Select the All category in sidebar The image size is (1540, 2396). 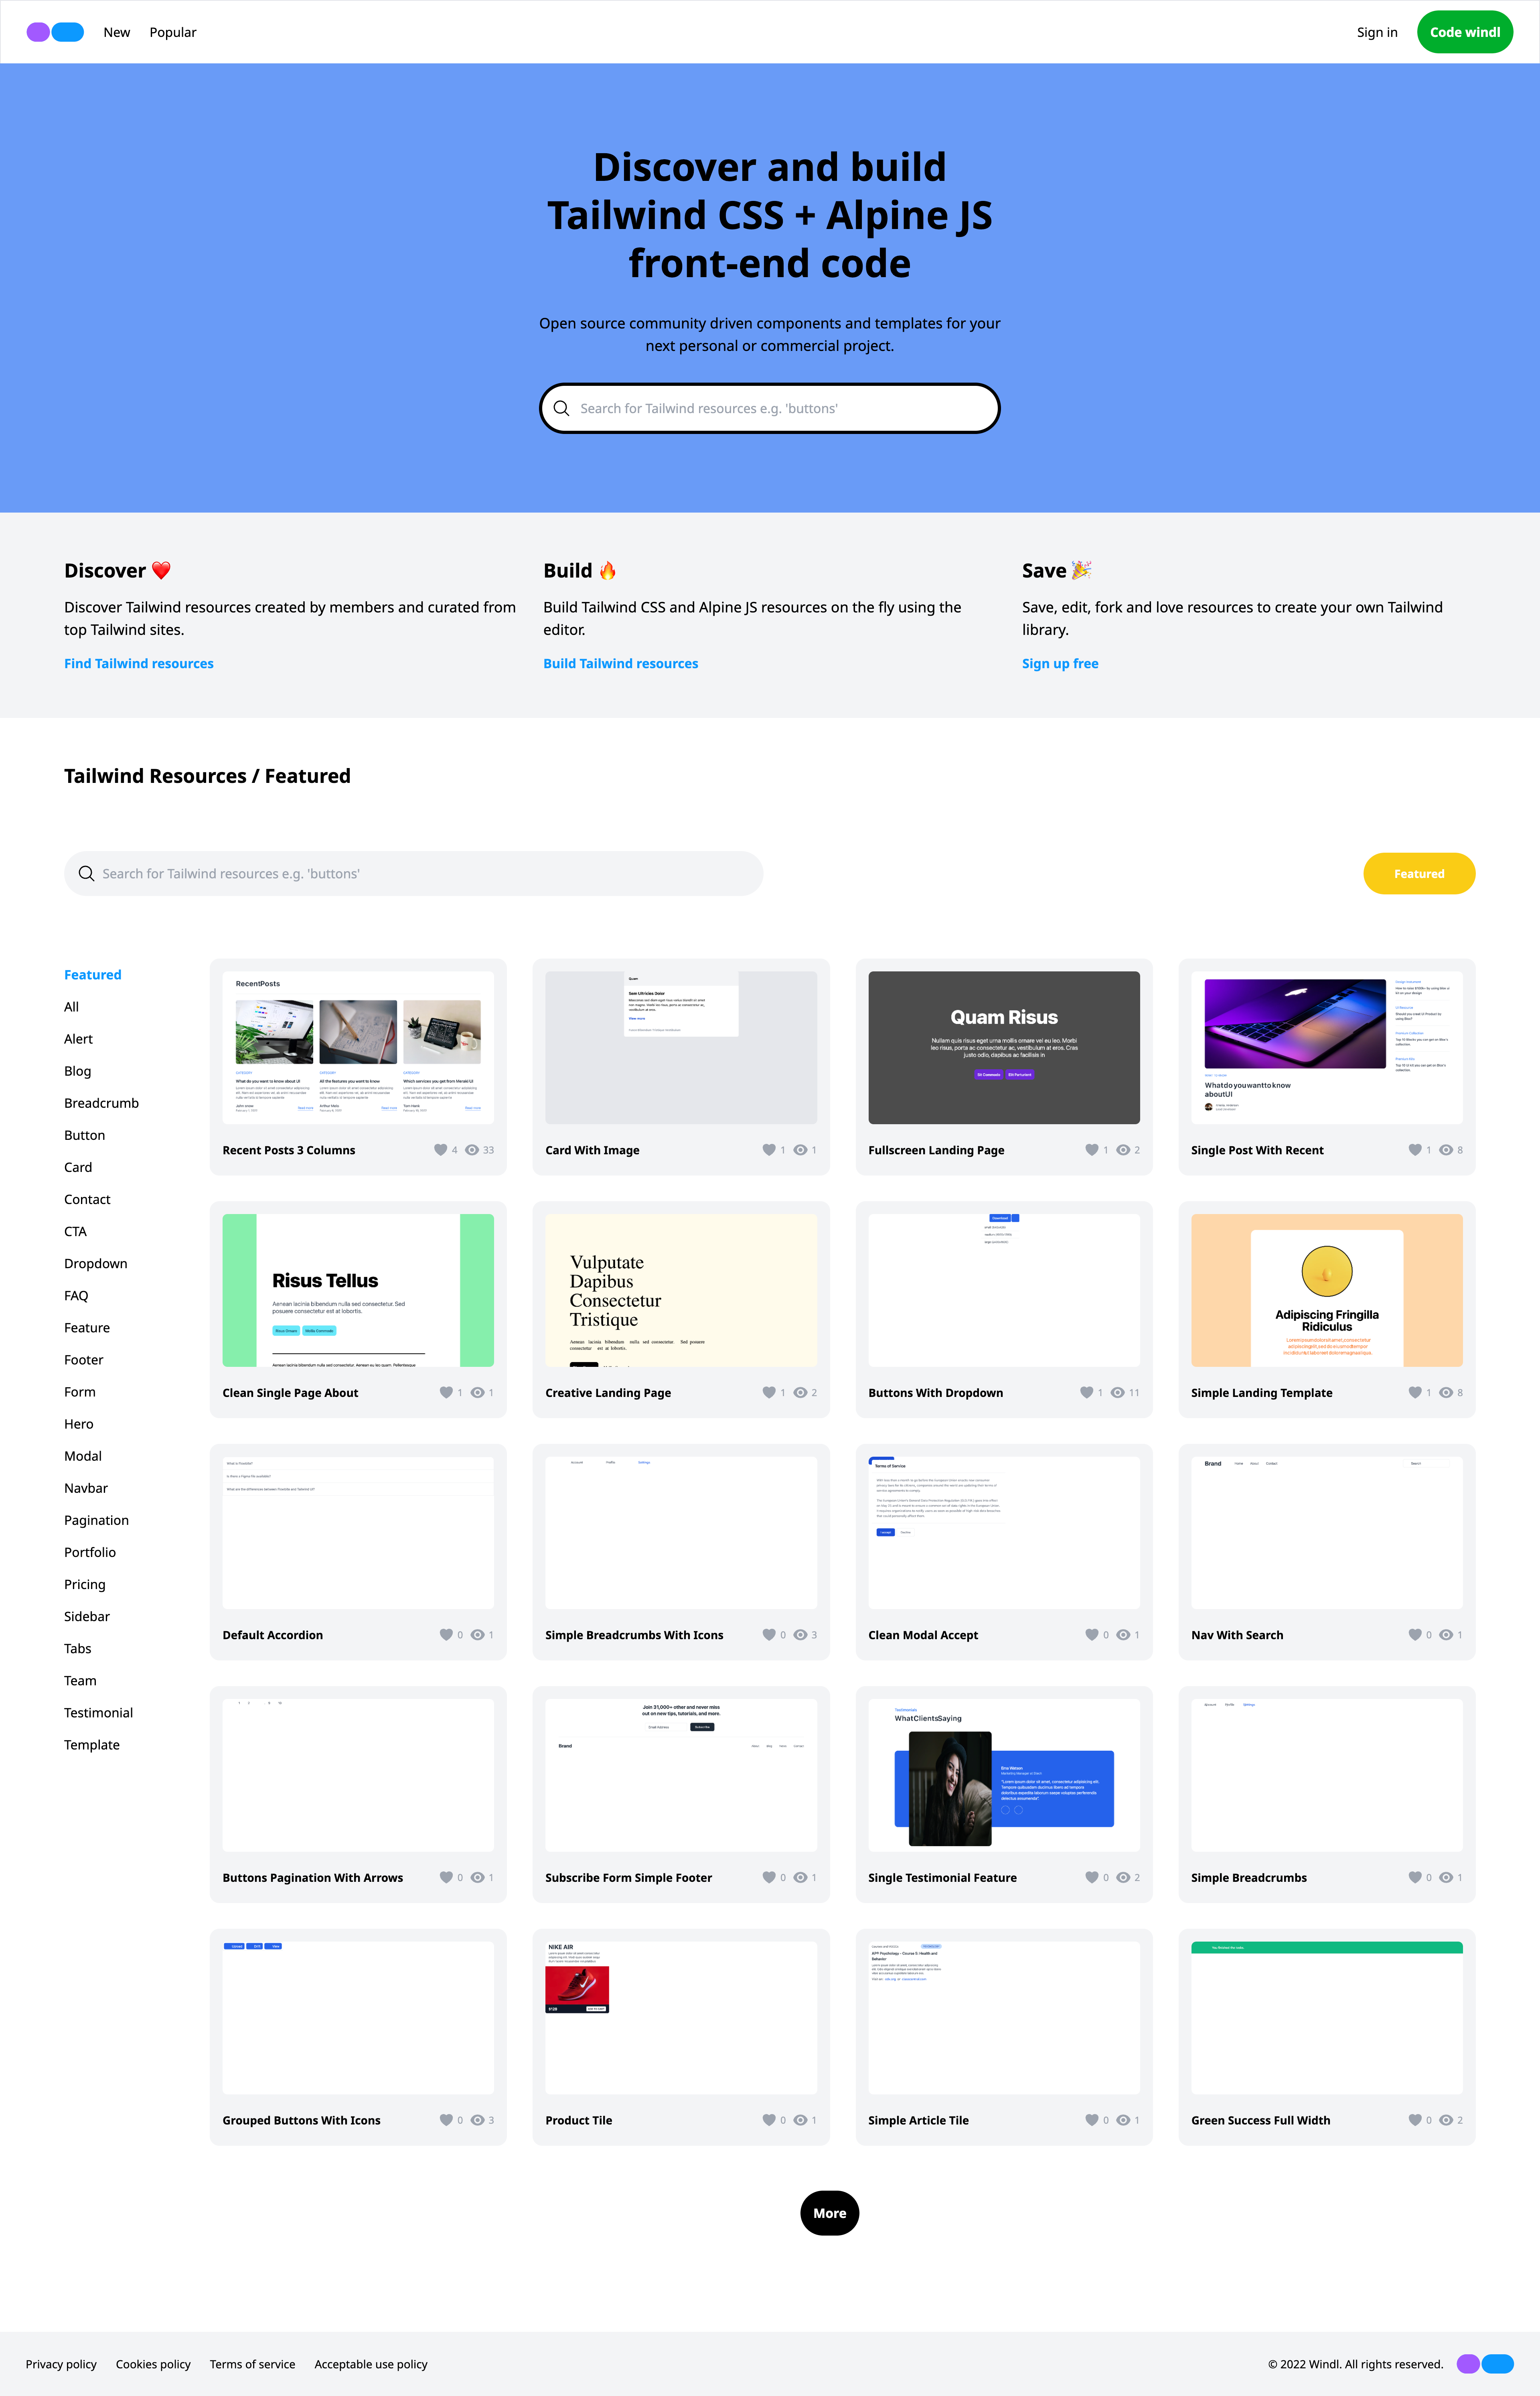71,1007
